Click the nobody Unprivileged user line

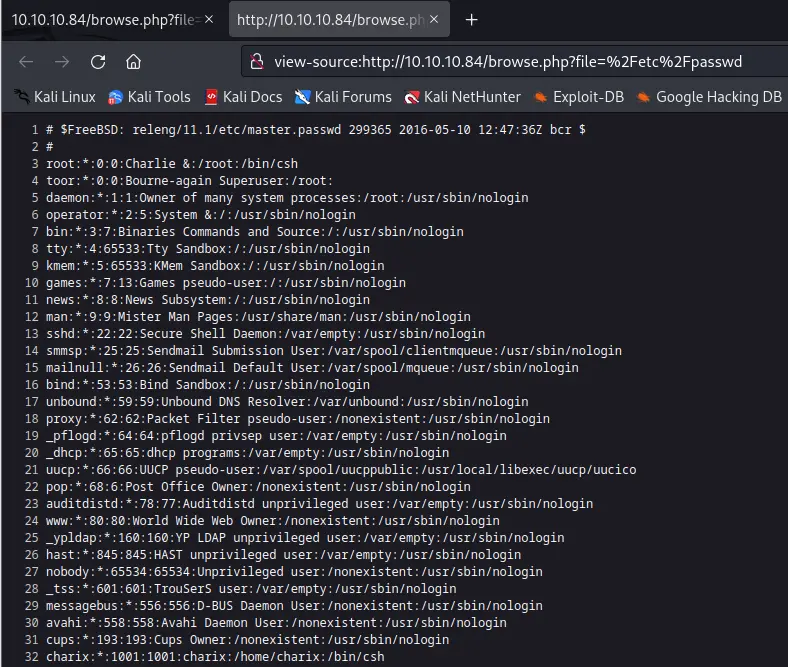pyautogui.click(x=294, y=573)
